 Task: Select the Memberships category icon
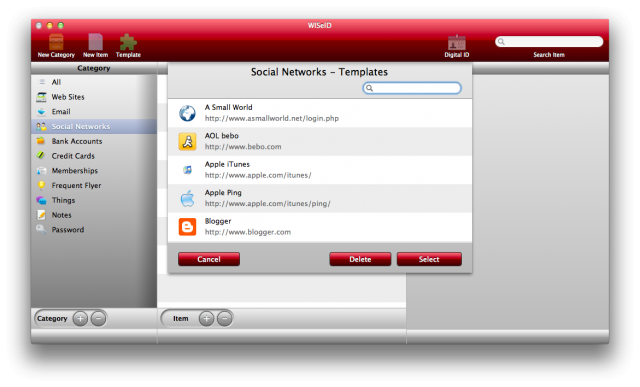pyautogui.click(x=41, y=170)
